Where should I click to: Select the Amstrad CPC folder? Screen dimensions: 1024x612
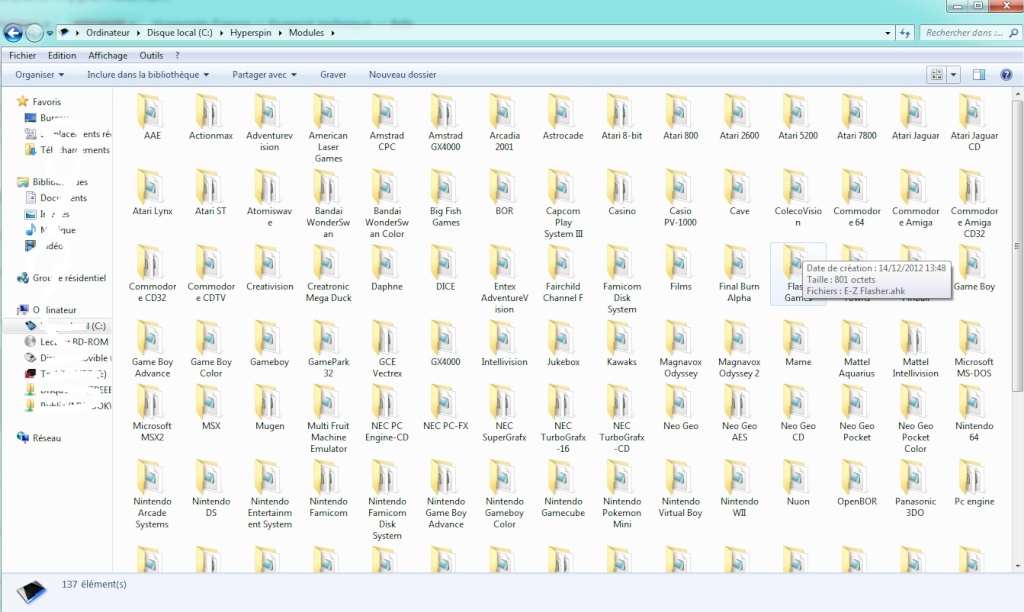point(387,123)
